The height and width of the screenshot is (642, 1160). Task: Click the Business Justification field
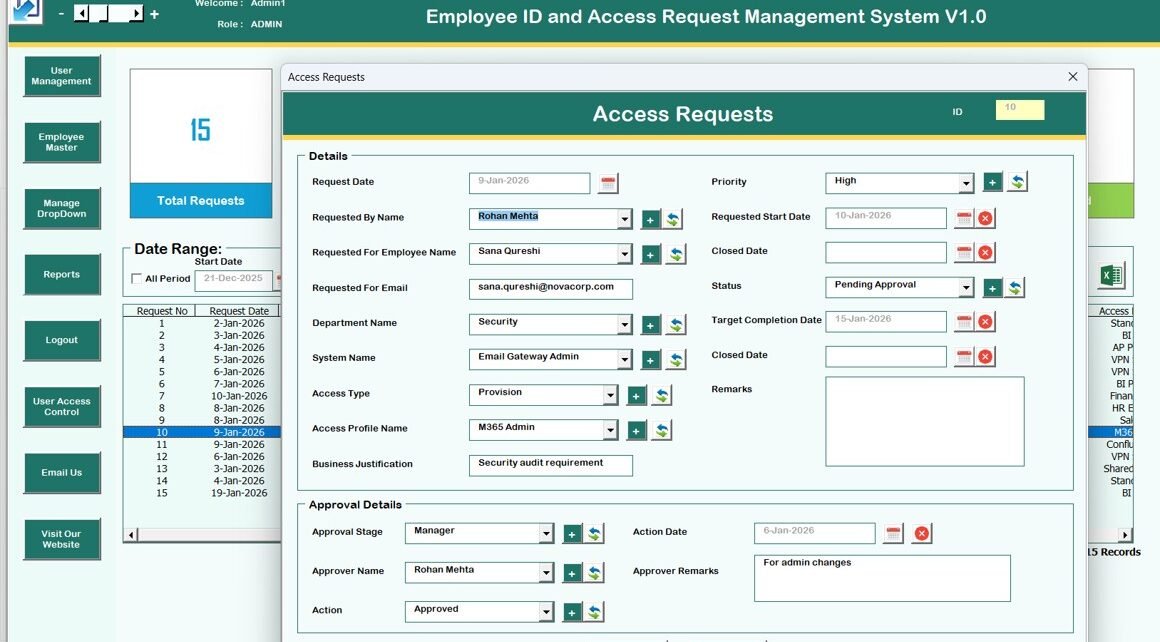click(550, 465)
